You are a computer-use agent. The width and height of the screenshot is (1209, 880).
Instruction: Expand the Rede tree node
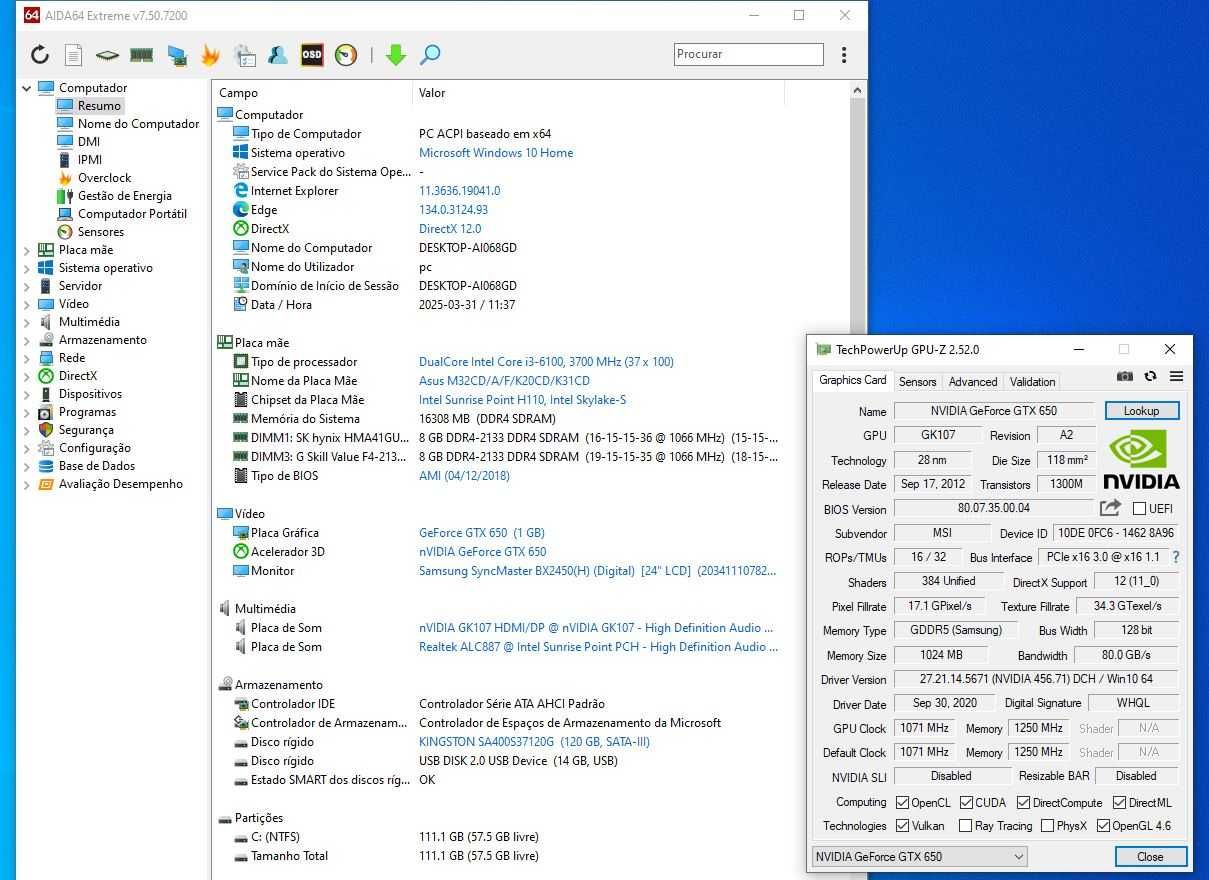27,358
